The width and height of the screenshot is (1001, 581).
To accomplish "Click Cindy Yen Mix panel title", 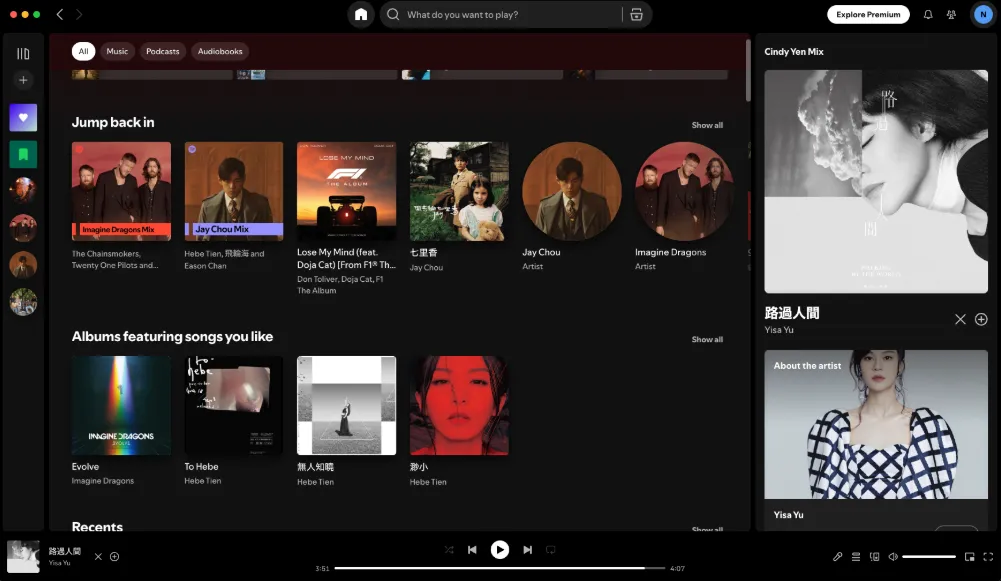I will pos(794,52).
